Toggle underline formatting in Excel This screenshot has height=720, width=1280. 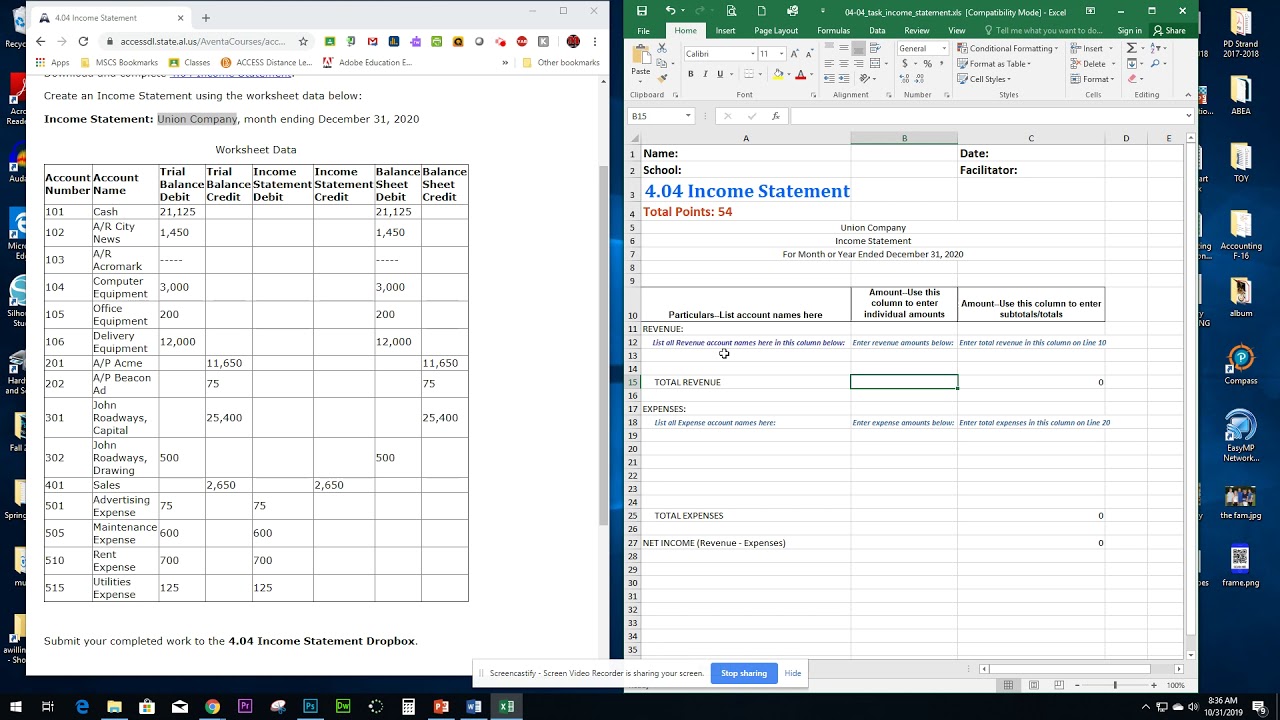click(x=720, y=74)
